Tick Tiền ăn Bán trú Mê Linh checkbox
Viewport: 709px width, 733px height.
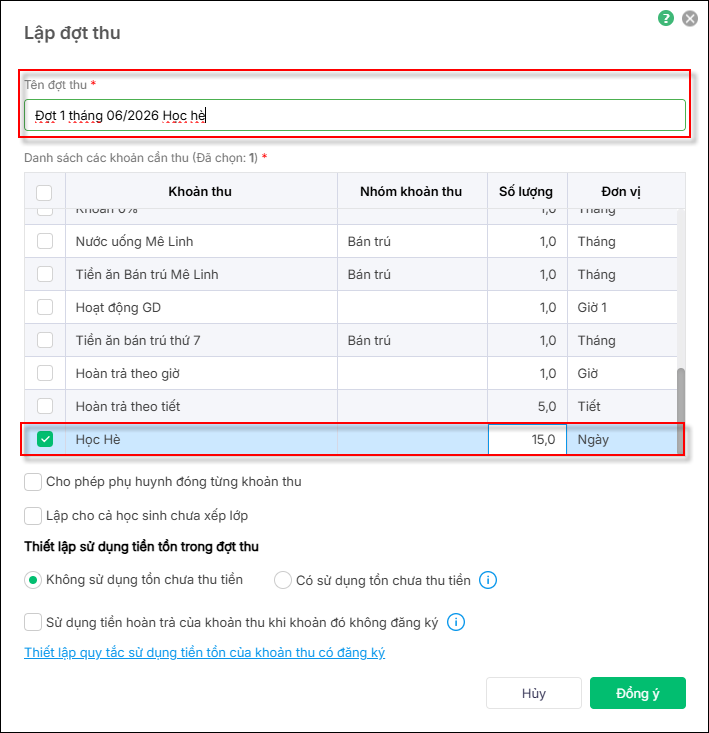pos(45,274)
